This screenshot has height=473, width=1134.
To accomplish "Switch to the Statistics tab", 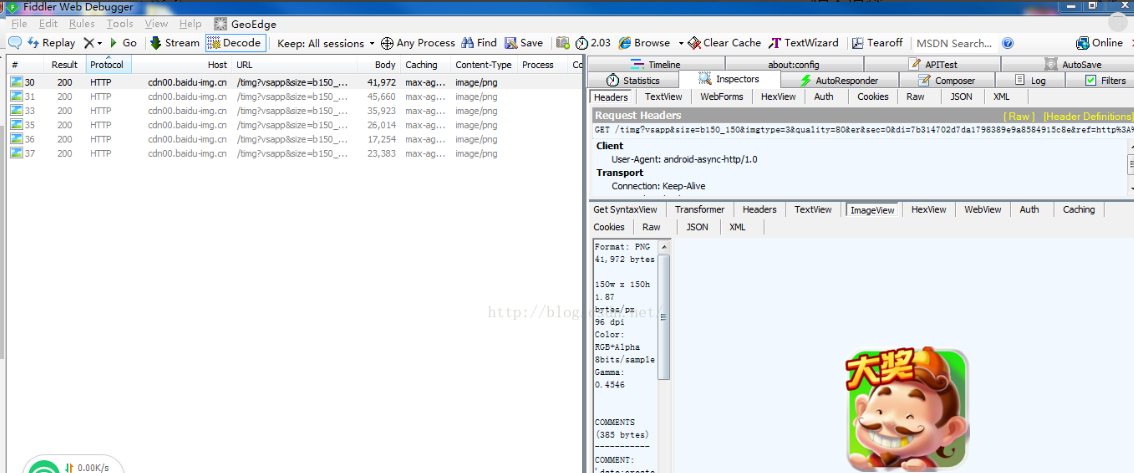I will pyautogui.click(x=633, y=80).
